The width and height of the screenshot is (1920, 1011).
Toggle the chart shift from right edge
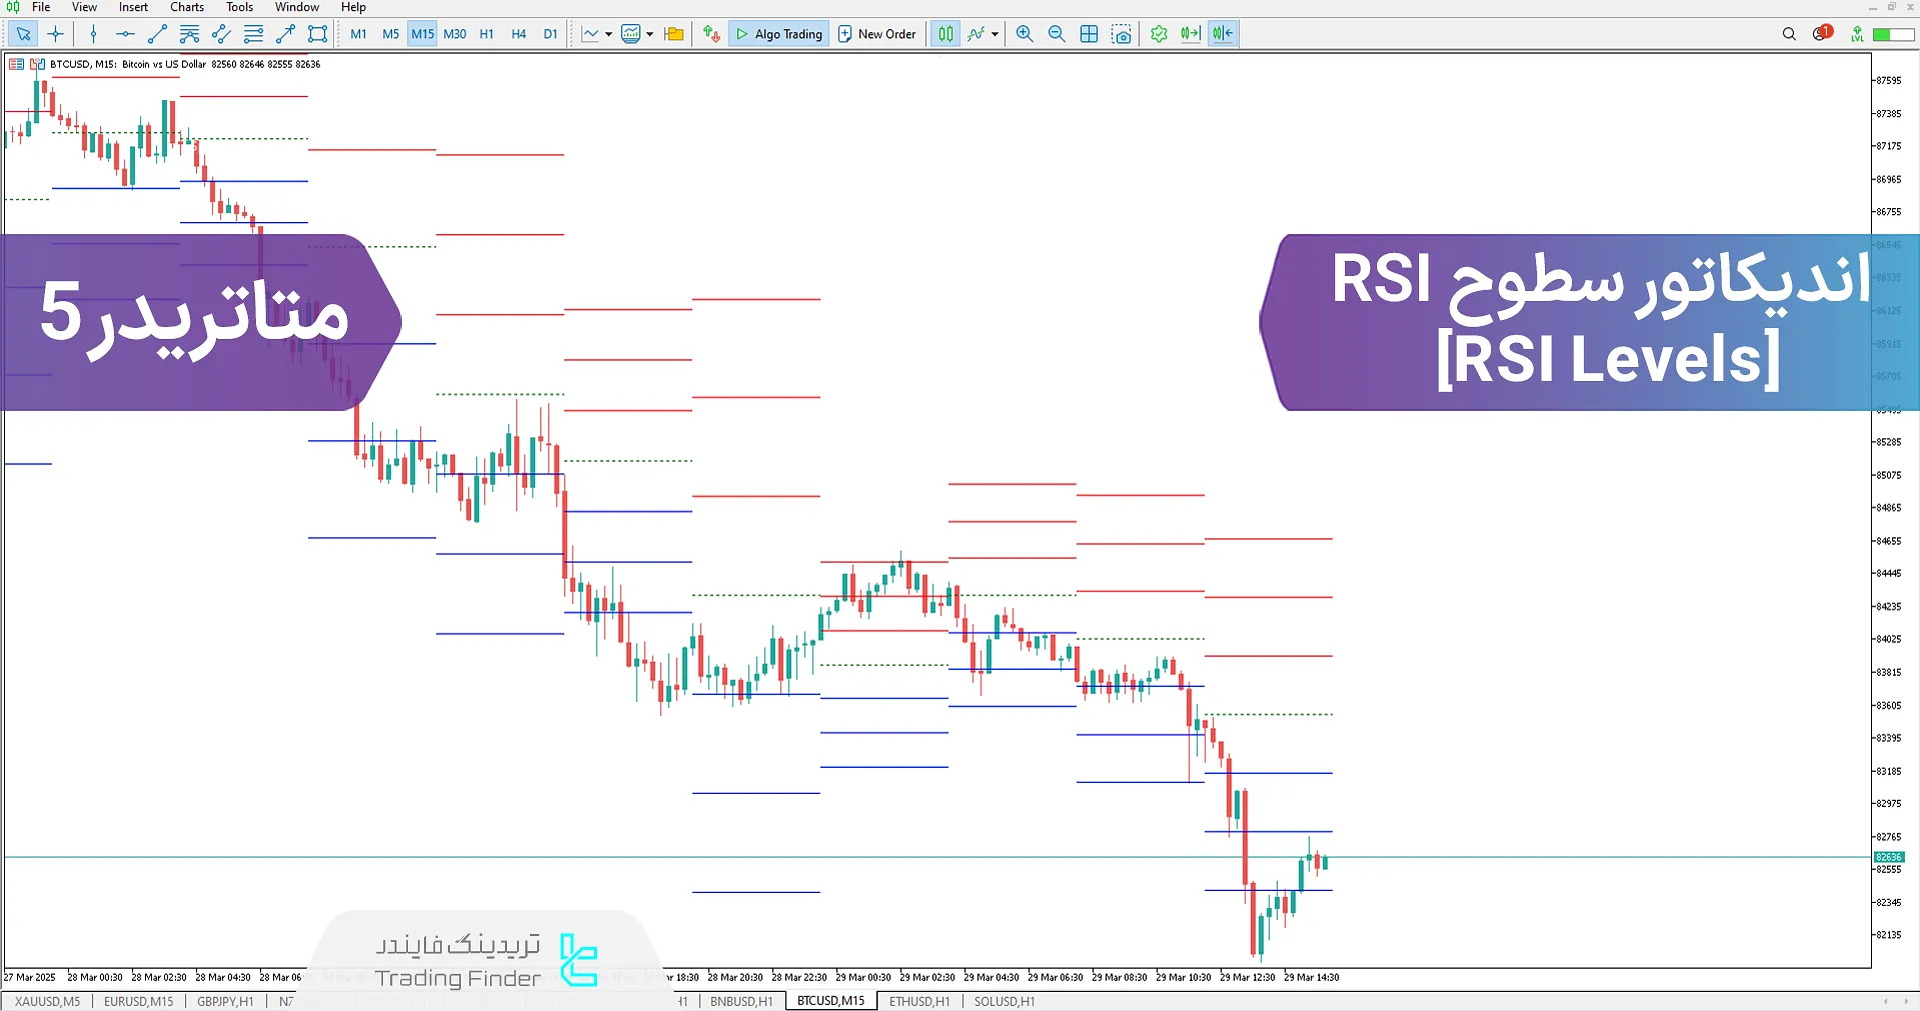(1221, 33)
